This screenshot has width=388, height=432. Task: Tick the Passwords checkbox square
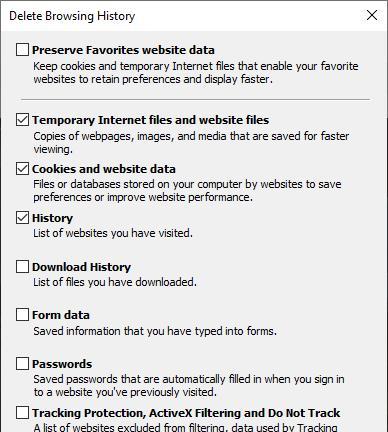point(22,364)
